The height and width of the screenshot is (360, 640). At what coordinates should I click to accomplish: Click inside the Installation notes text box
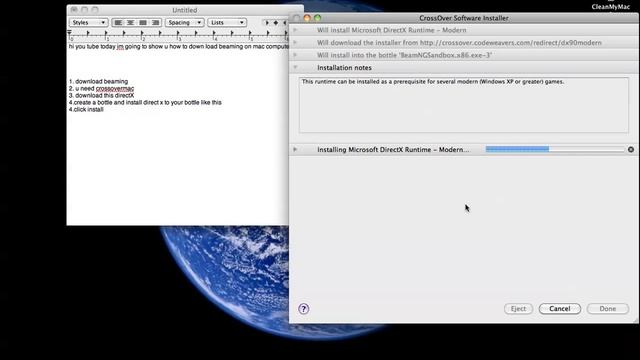click(x=464, y=105)
